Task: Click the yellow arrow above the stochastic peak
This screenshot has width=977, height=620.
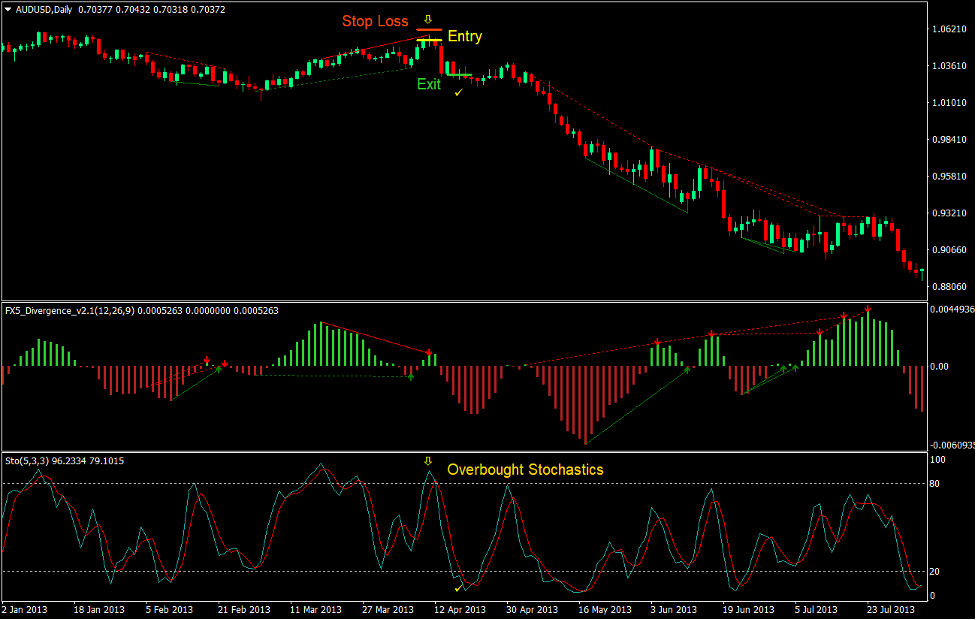Action: 428,462
